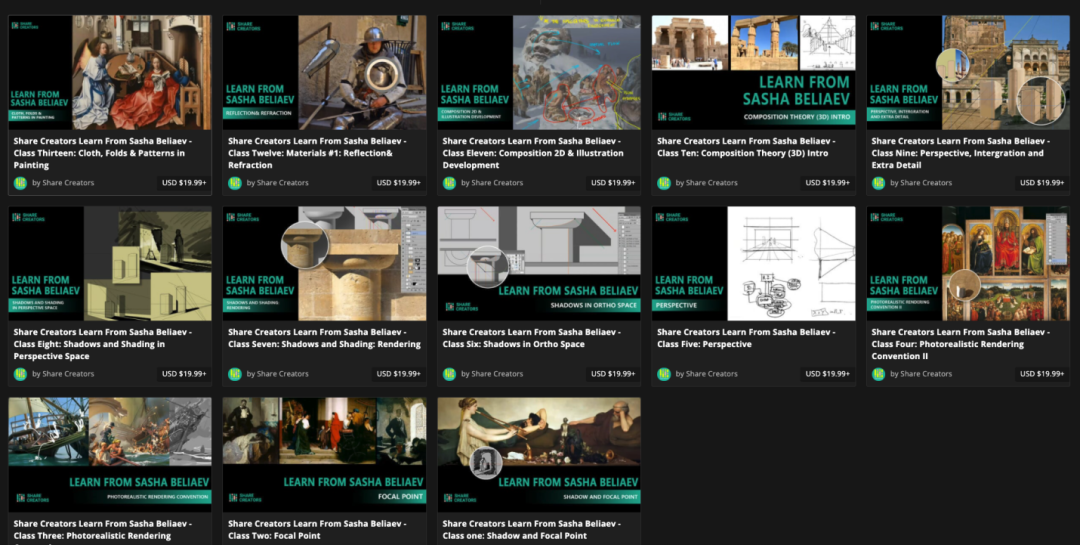This screenshot has height=545, width=1080.
Task: Click the Class Six: Shadows in Ortho Space title
Action: [x=531, y=338]
